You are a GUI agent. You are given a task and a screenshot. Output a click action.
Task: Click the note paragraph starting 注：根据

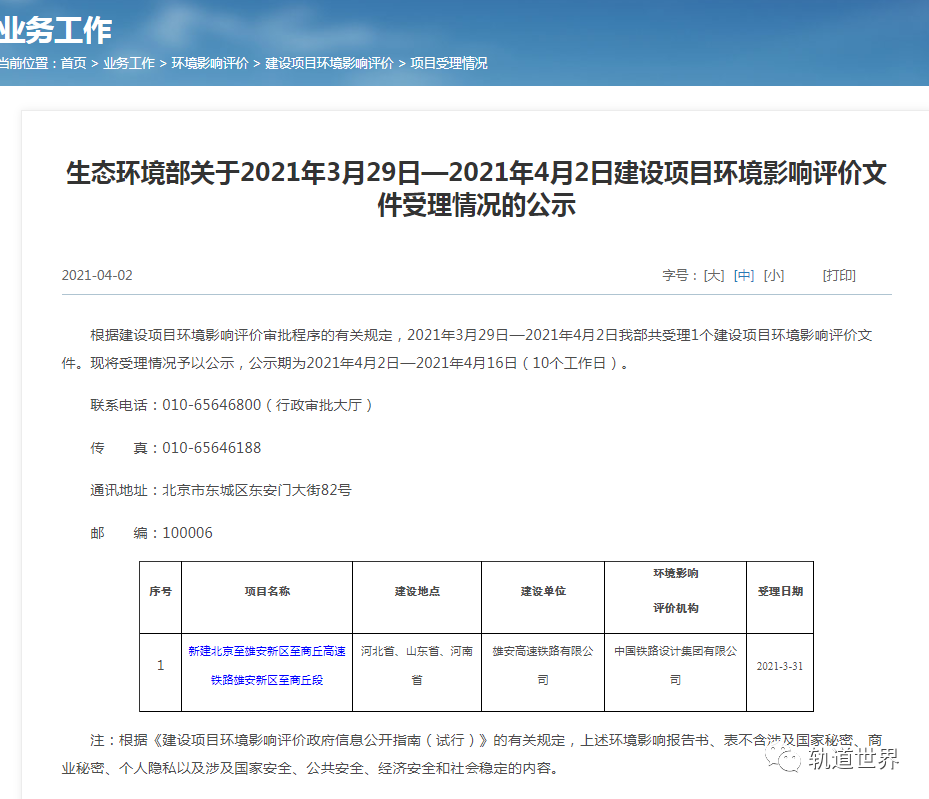pos(472,754)
